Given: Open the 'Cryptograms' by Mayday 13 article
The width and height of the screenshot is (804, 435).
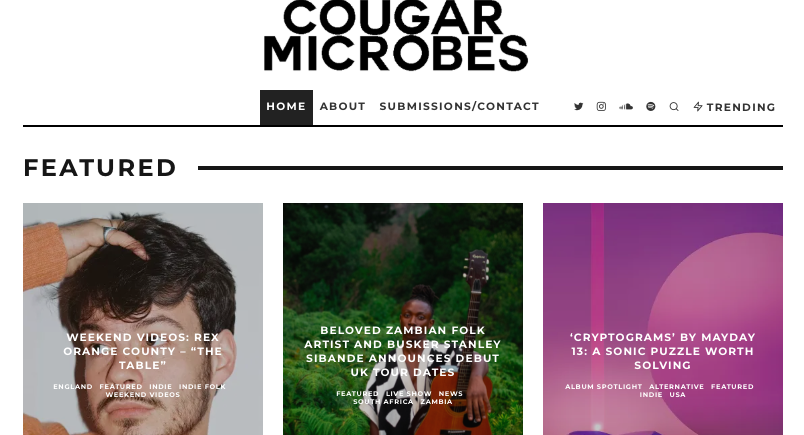Looking at the screenshot, I should coord(662,351).
